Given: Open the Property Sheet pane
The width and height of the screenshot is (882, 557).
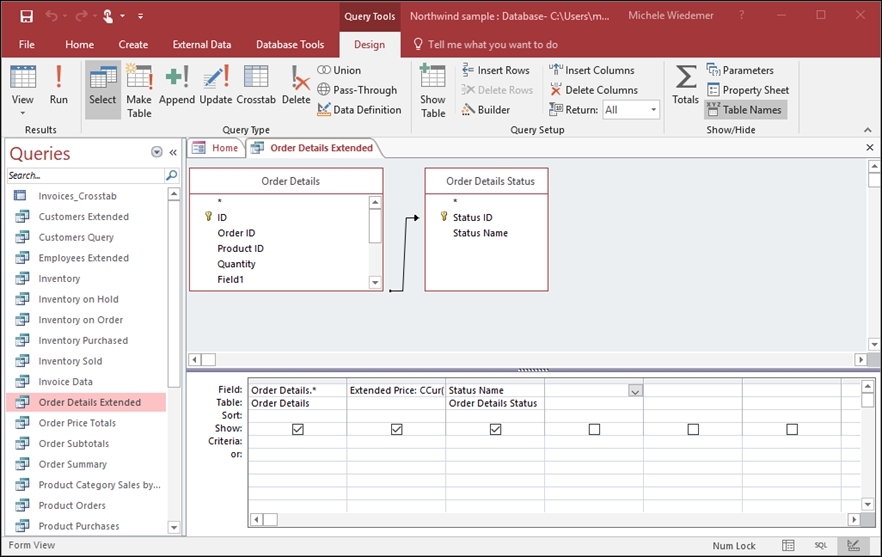Looking at the screenshot, I should pyautogui.click(x=748, y=90).
